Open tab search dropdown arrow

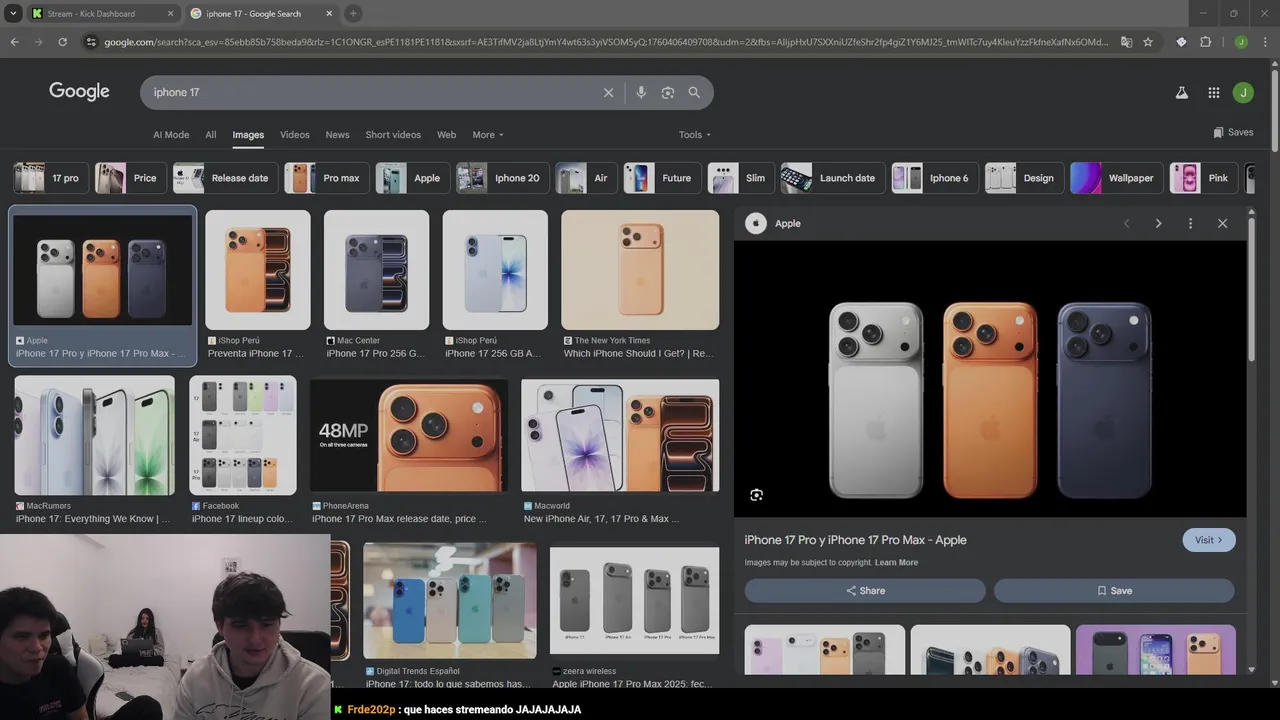click(x=13, y=13)
